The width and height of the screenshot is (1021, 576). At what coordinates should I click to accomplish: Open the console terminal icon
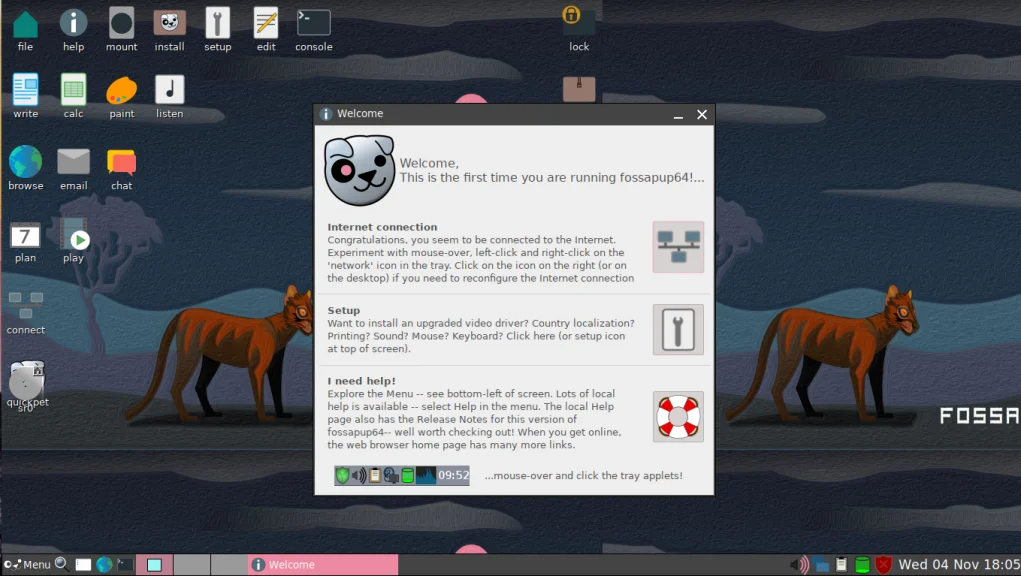(313, 22)
